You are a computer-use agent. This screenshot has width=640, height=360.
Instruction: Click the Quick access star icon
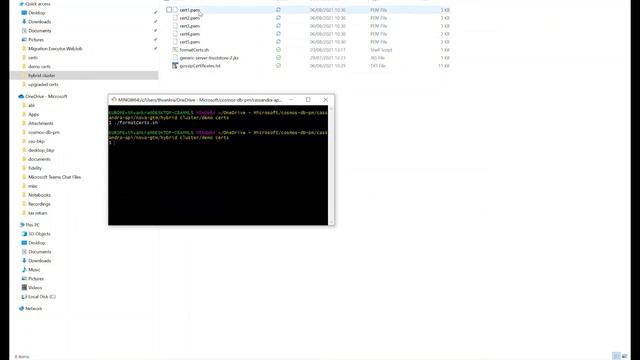click(21, 4)
